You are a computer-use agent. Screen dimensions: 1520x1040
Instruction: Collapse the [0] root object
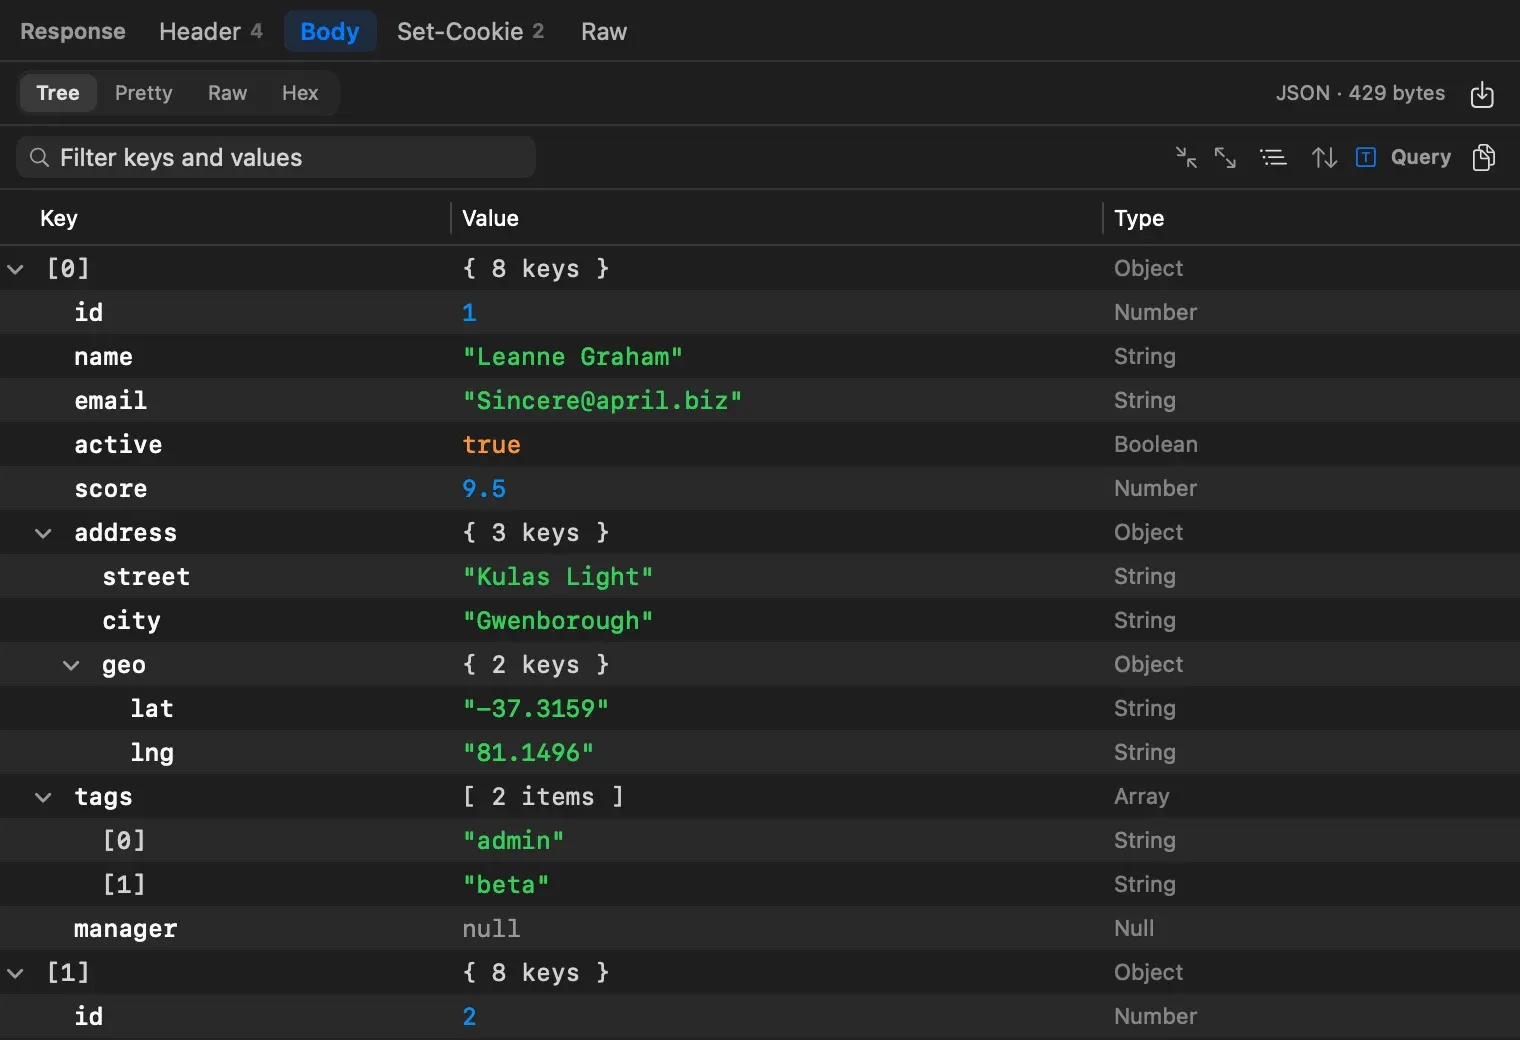[x=15, y=269]
